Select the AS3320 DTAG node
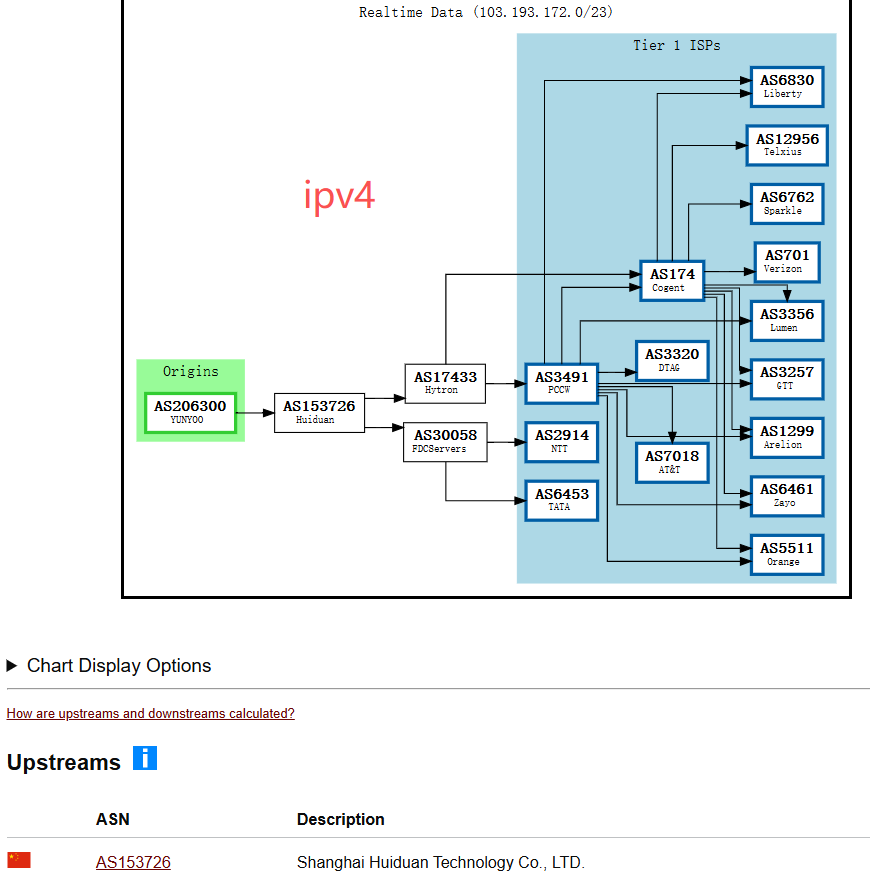The width and height of the screenshot is (870, 885). [672, 361]
